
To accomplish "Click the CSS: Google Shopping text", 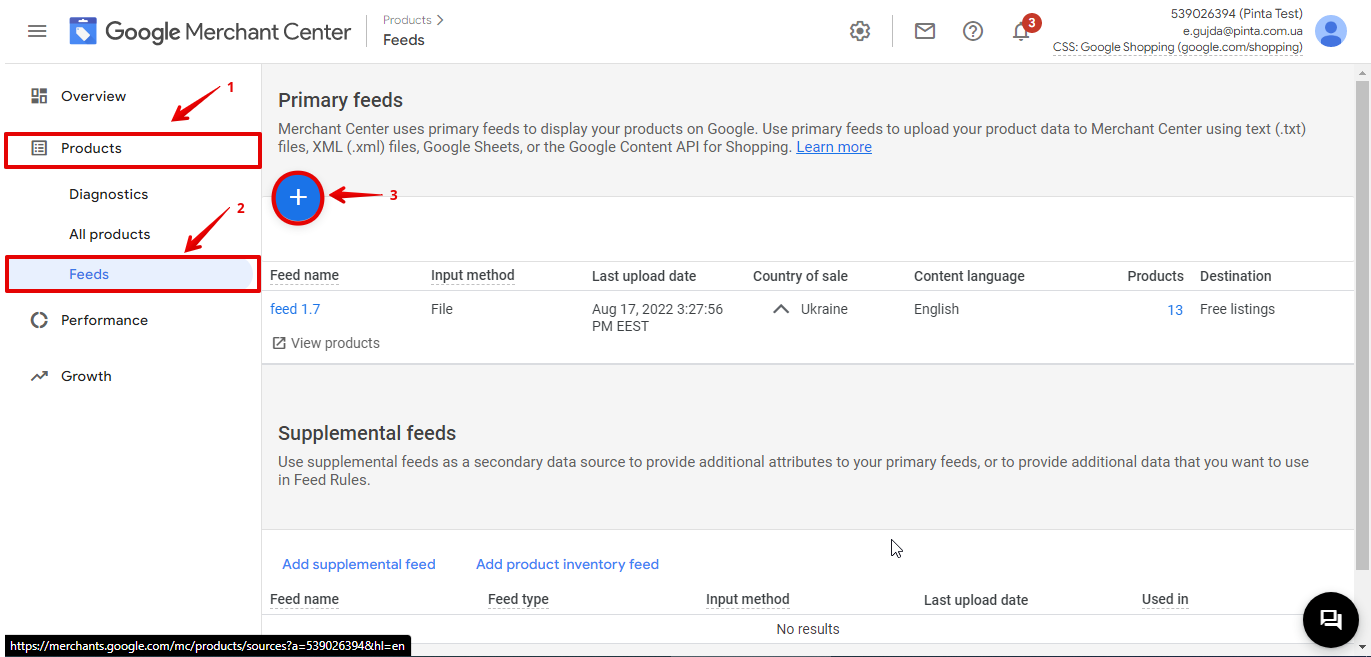I will [x=1177, y=47].
